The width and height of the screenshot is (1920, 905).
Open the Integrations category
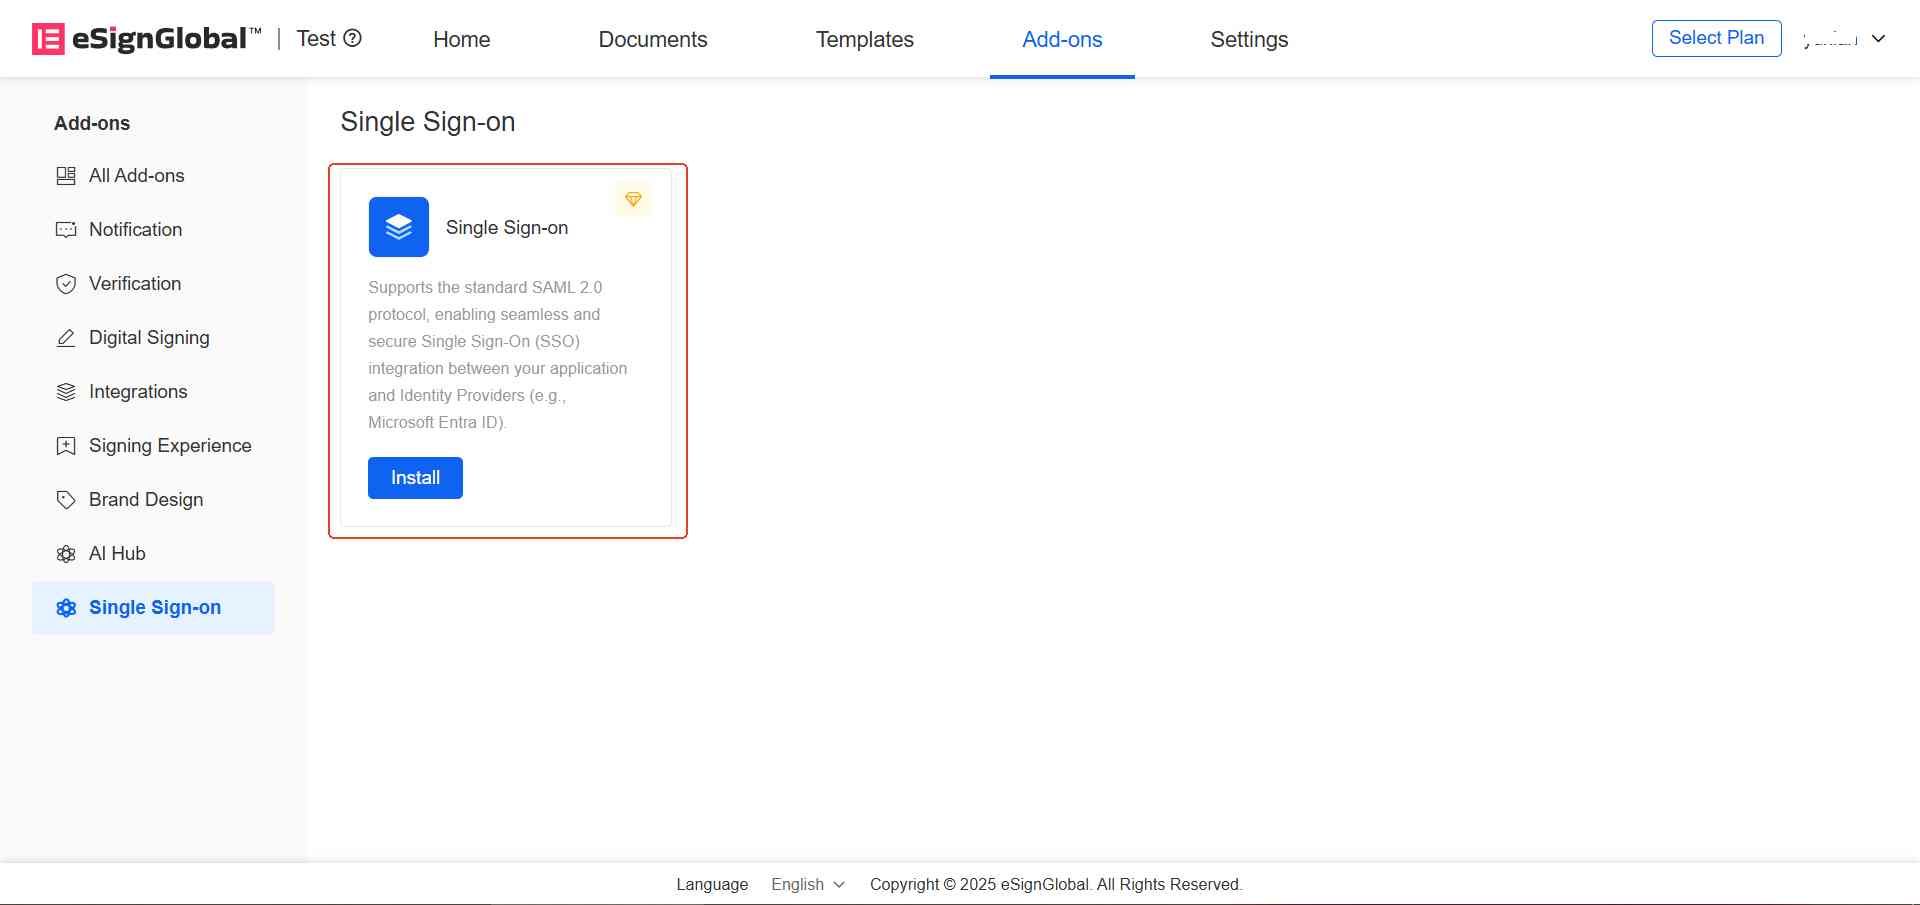click(153, 392)
